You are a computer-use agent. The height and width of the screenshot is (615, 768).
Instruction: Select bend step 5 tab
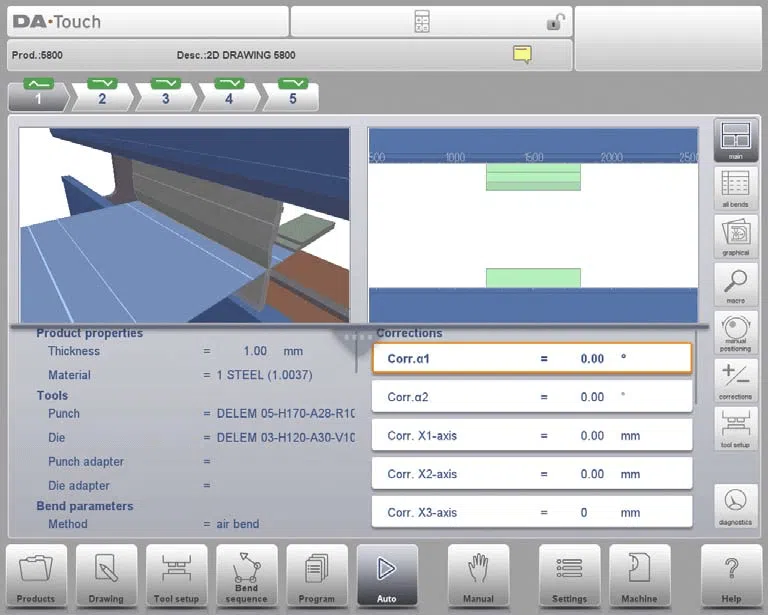292,95
